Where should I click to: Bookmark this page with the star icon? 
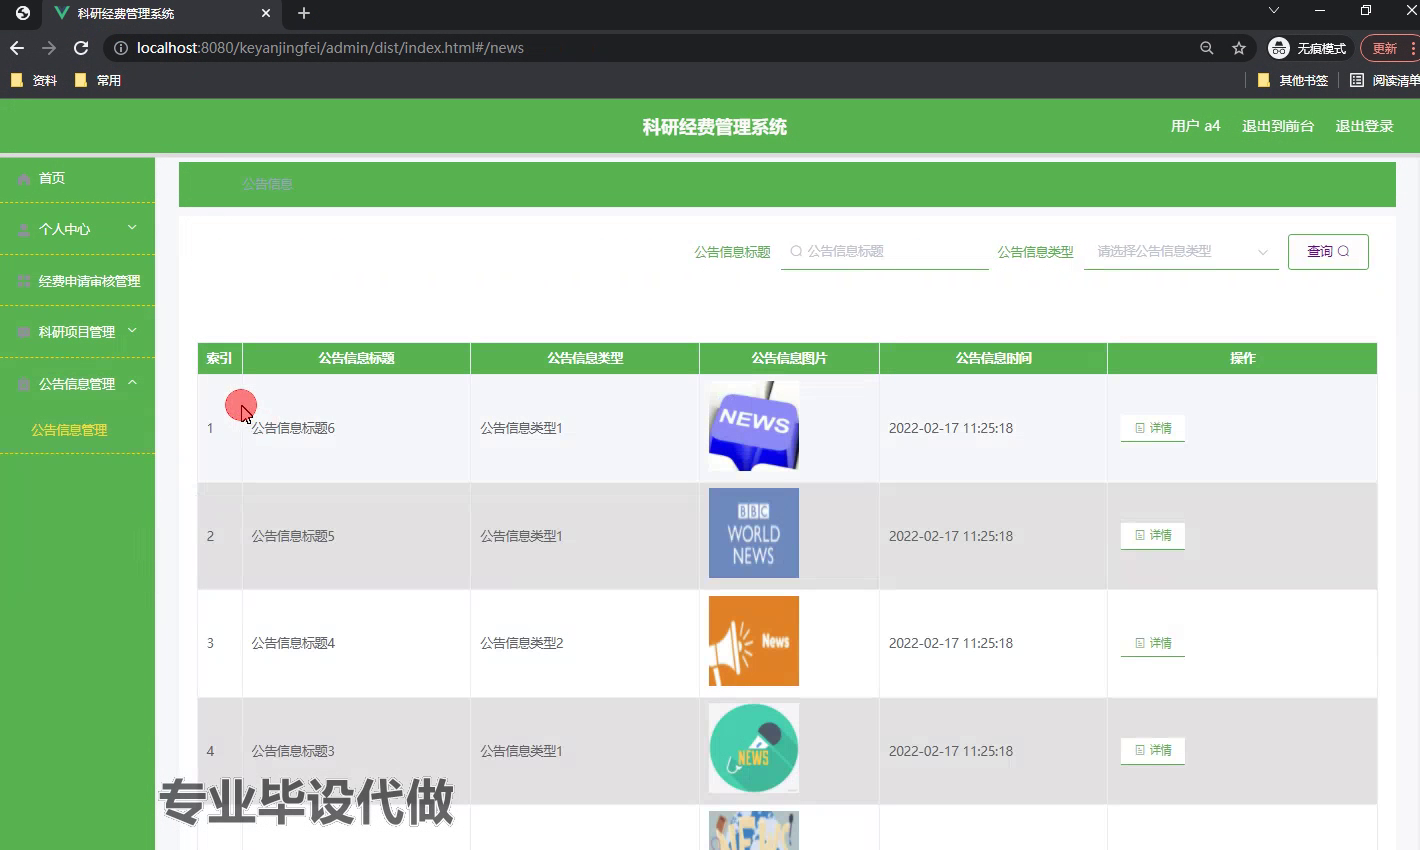click(1239, 48)
